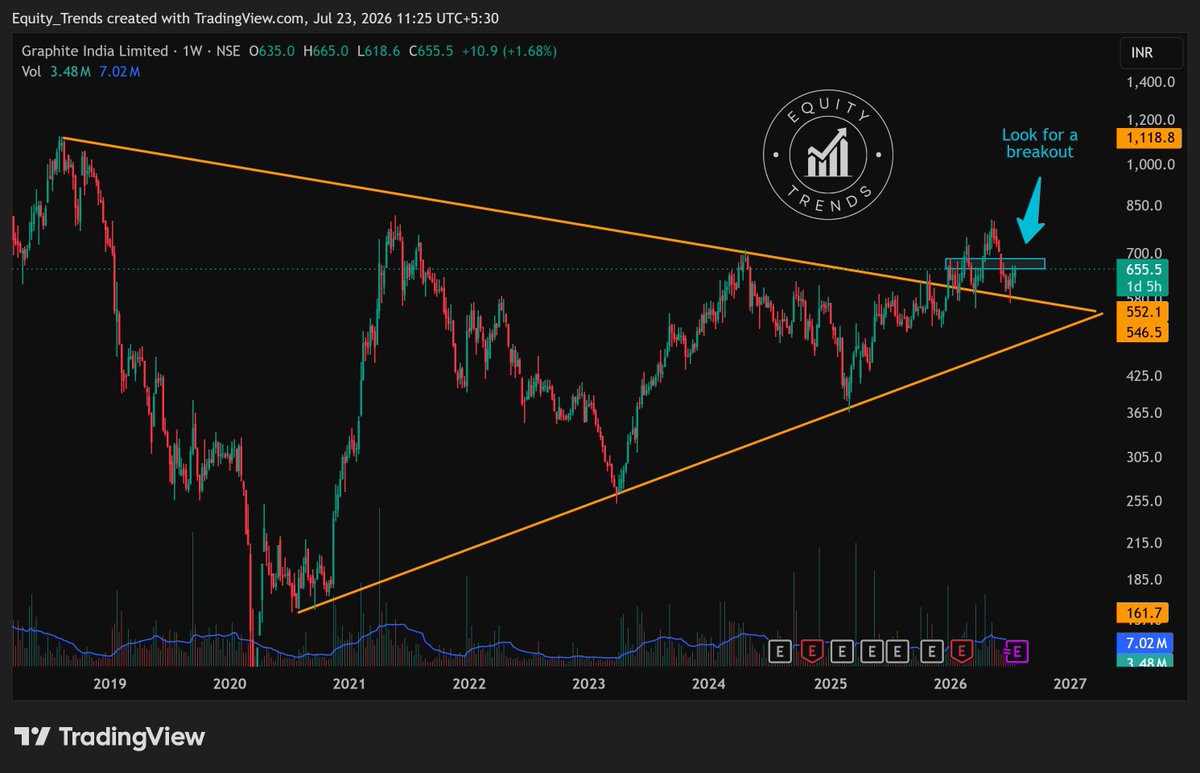Click the red earnings marker before 2025
Image resolution: width=1200 pixels, height=773 pixels.
[812, 652]
